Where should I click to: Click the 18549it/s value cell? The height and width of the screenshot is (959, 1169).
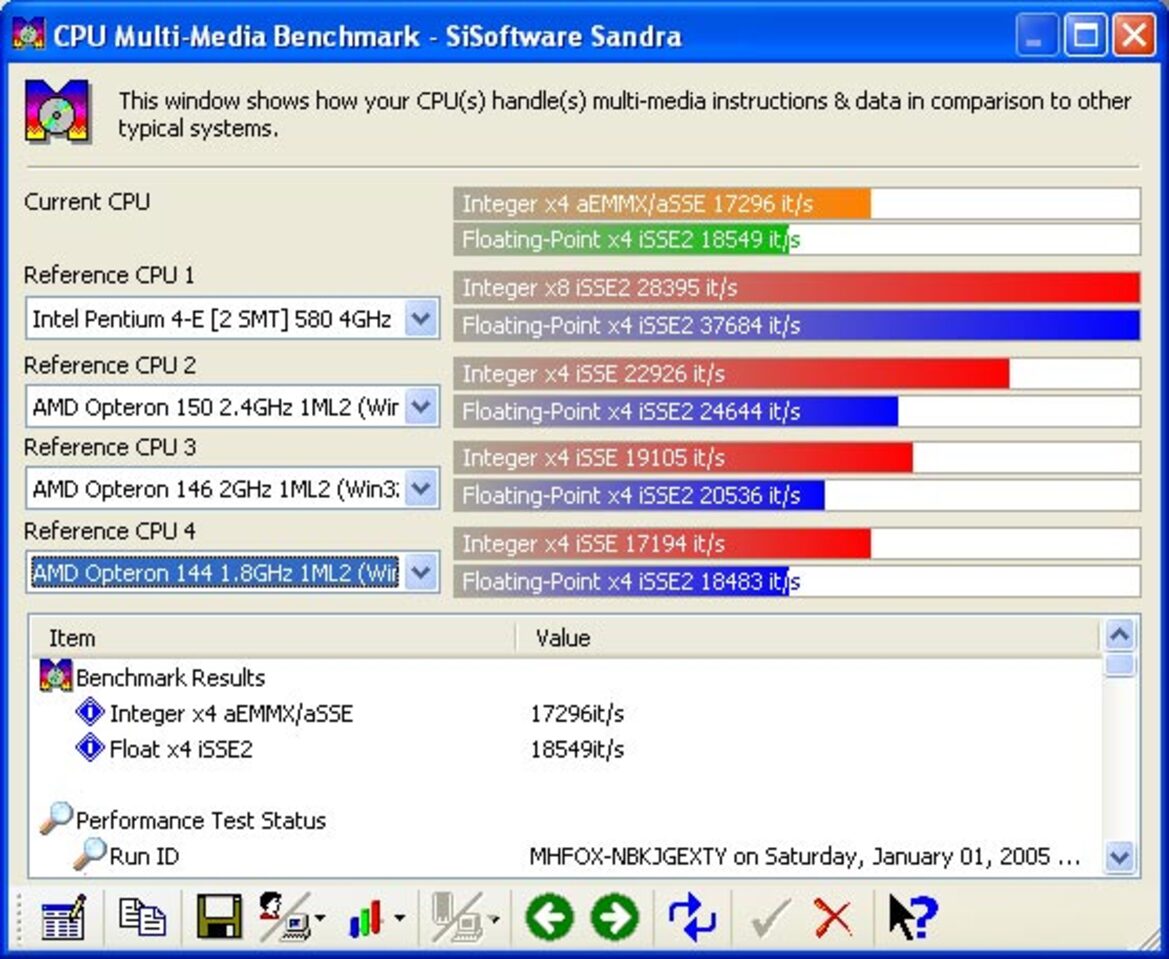point(576,749)
